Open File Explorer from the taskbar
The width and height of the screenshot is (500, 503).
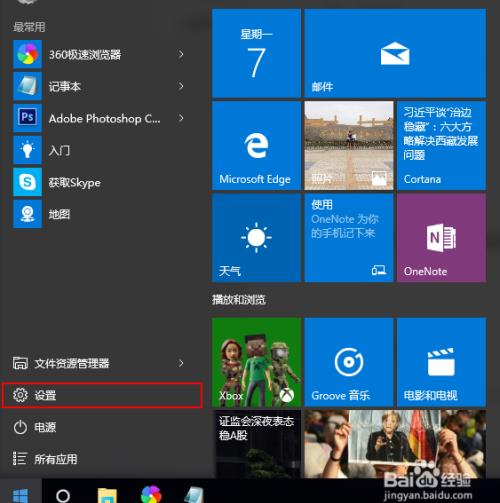click(107, 496)
